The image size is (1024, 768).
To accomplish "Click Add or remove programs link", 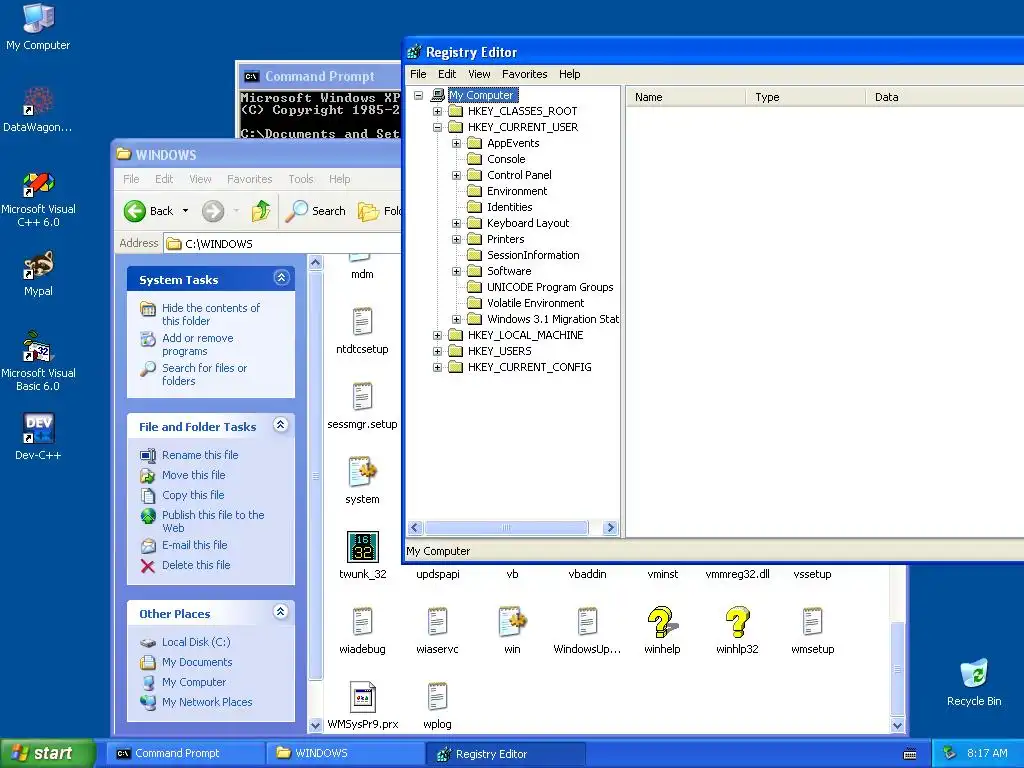I will tap(197, 344).
